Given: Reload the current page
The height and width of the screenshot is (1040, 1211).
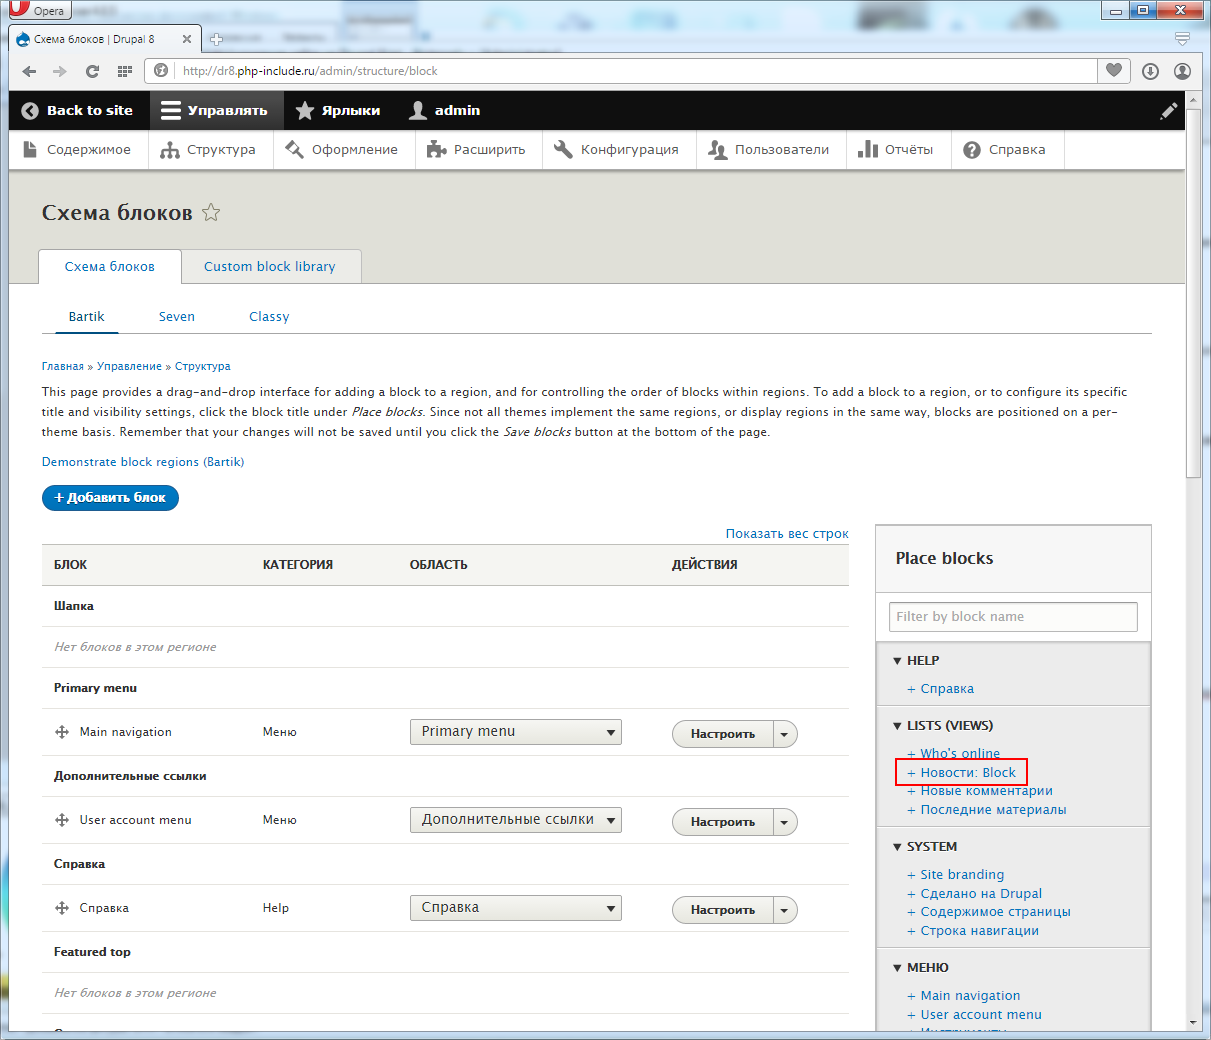Looking at the screenshot, I should 92,71.
